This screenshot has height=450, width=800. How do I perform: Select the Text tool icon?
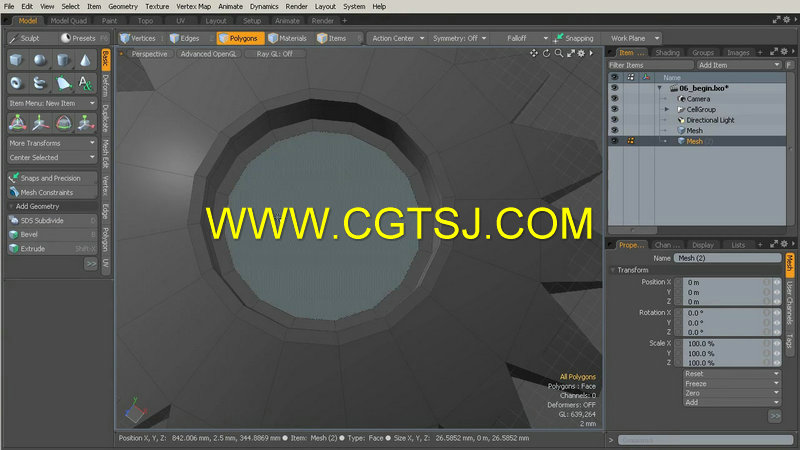coord(86,83)
